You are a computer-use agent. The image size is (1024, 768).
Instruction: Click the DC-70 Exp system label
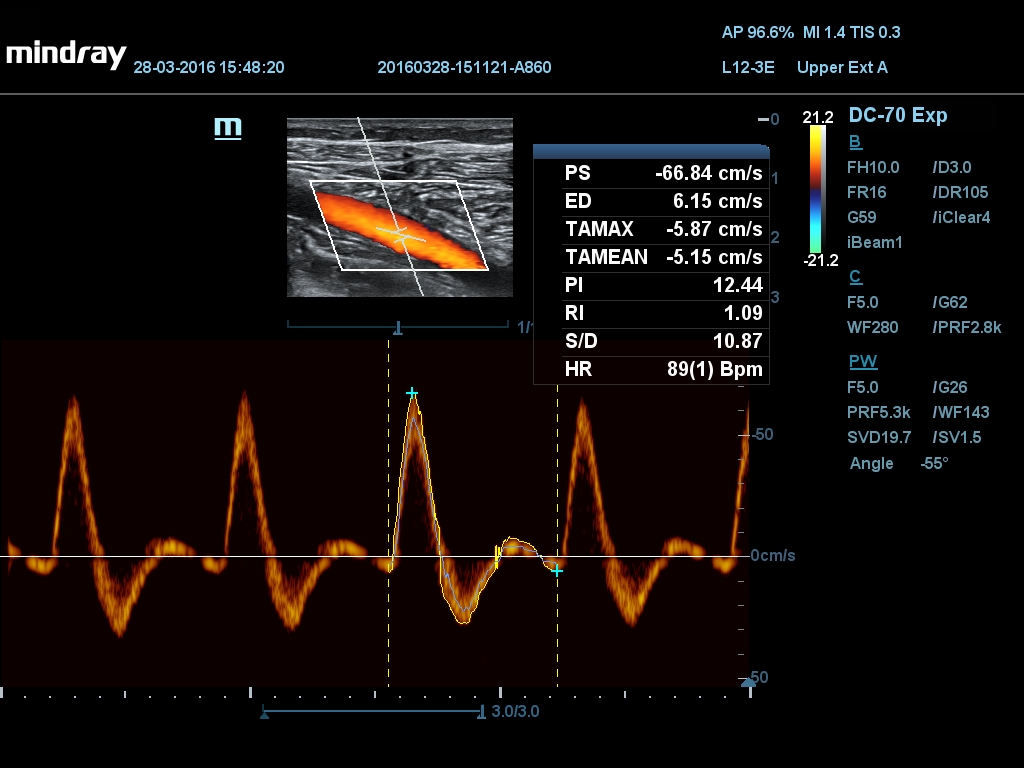point(898,115)
